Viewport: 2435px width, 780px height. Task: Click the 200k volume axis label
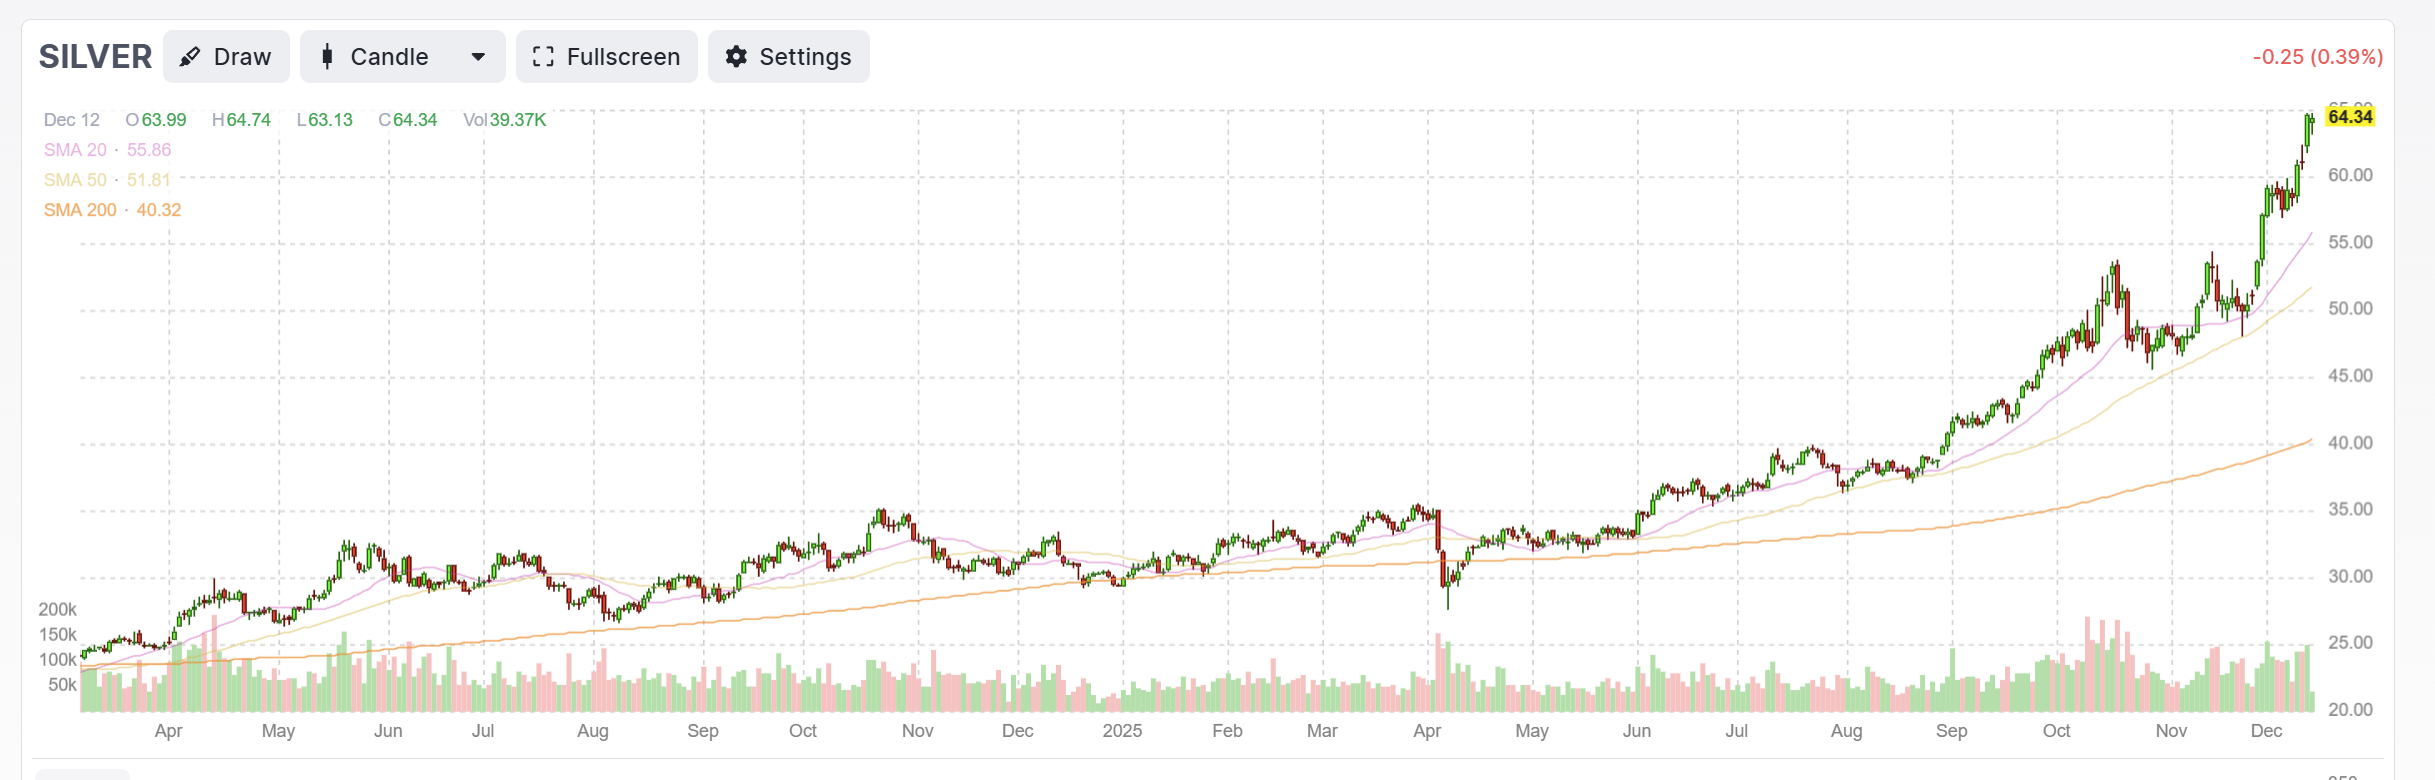57,609
